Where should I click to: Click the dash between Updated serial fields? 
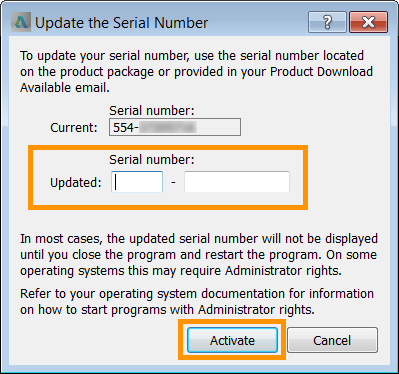click(173, 182)
